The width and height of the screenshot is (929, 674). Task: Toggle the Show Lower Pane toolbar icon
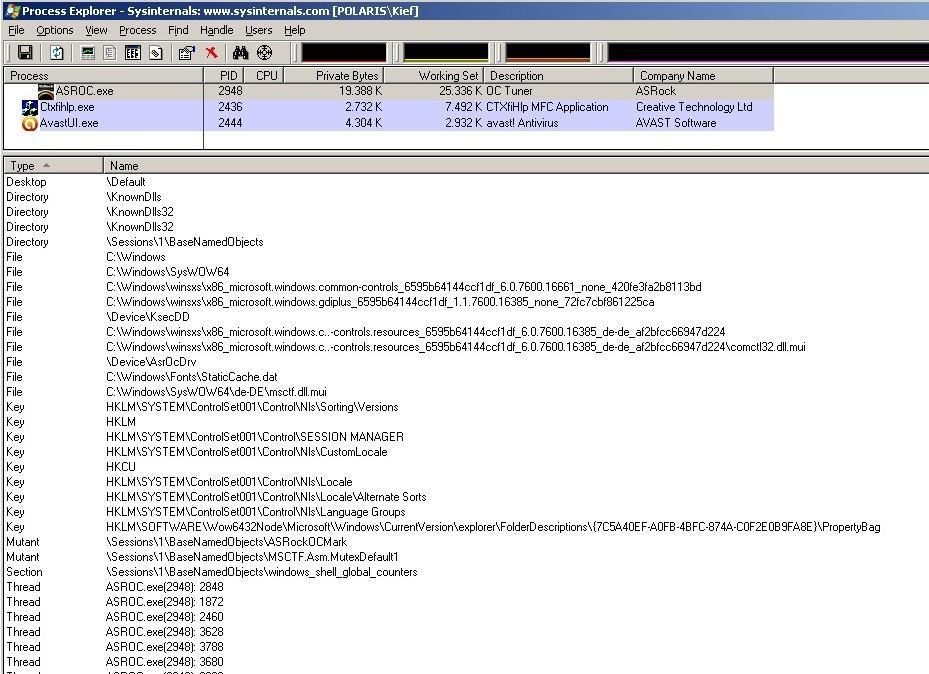click(x=133, y=53)
